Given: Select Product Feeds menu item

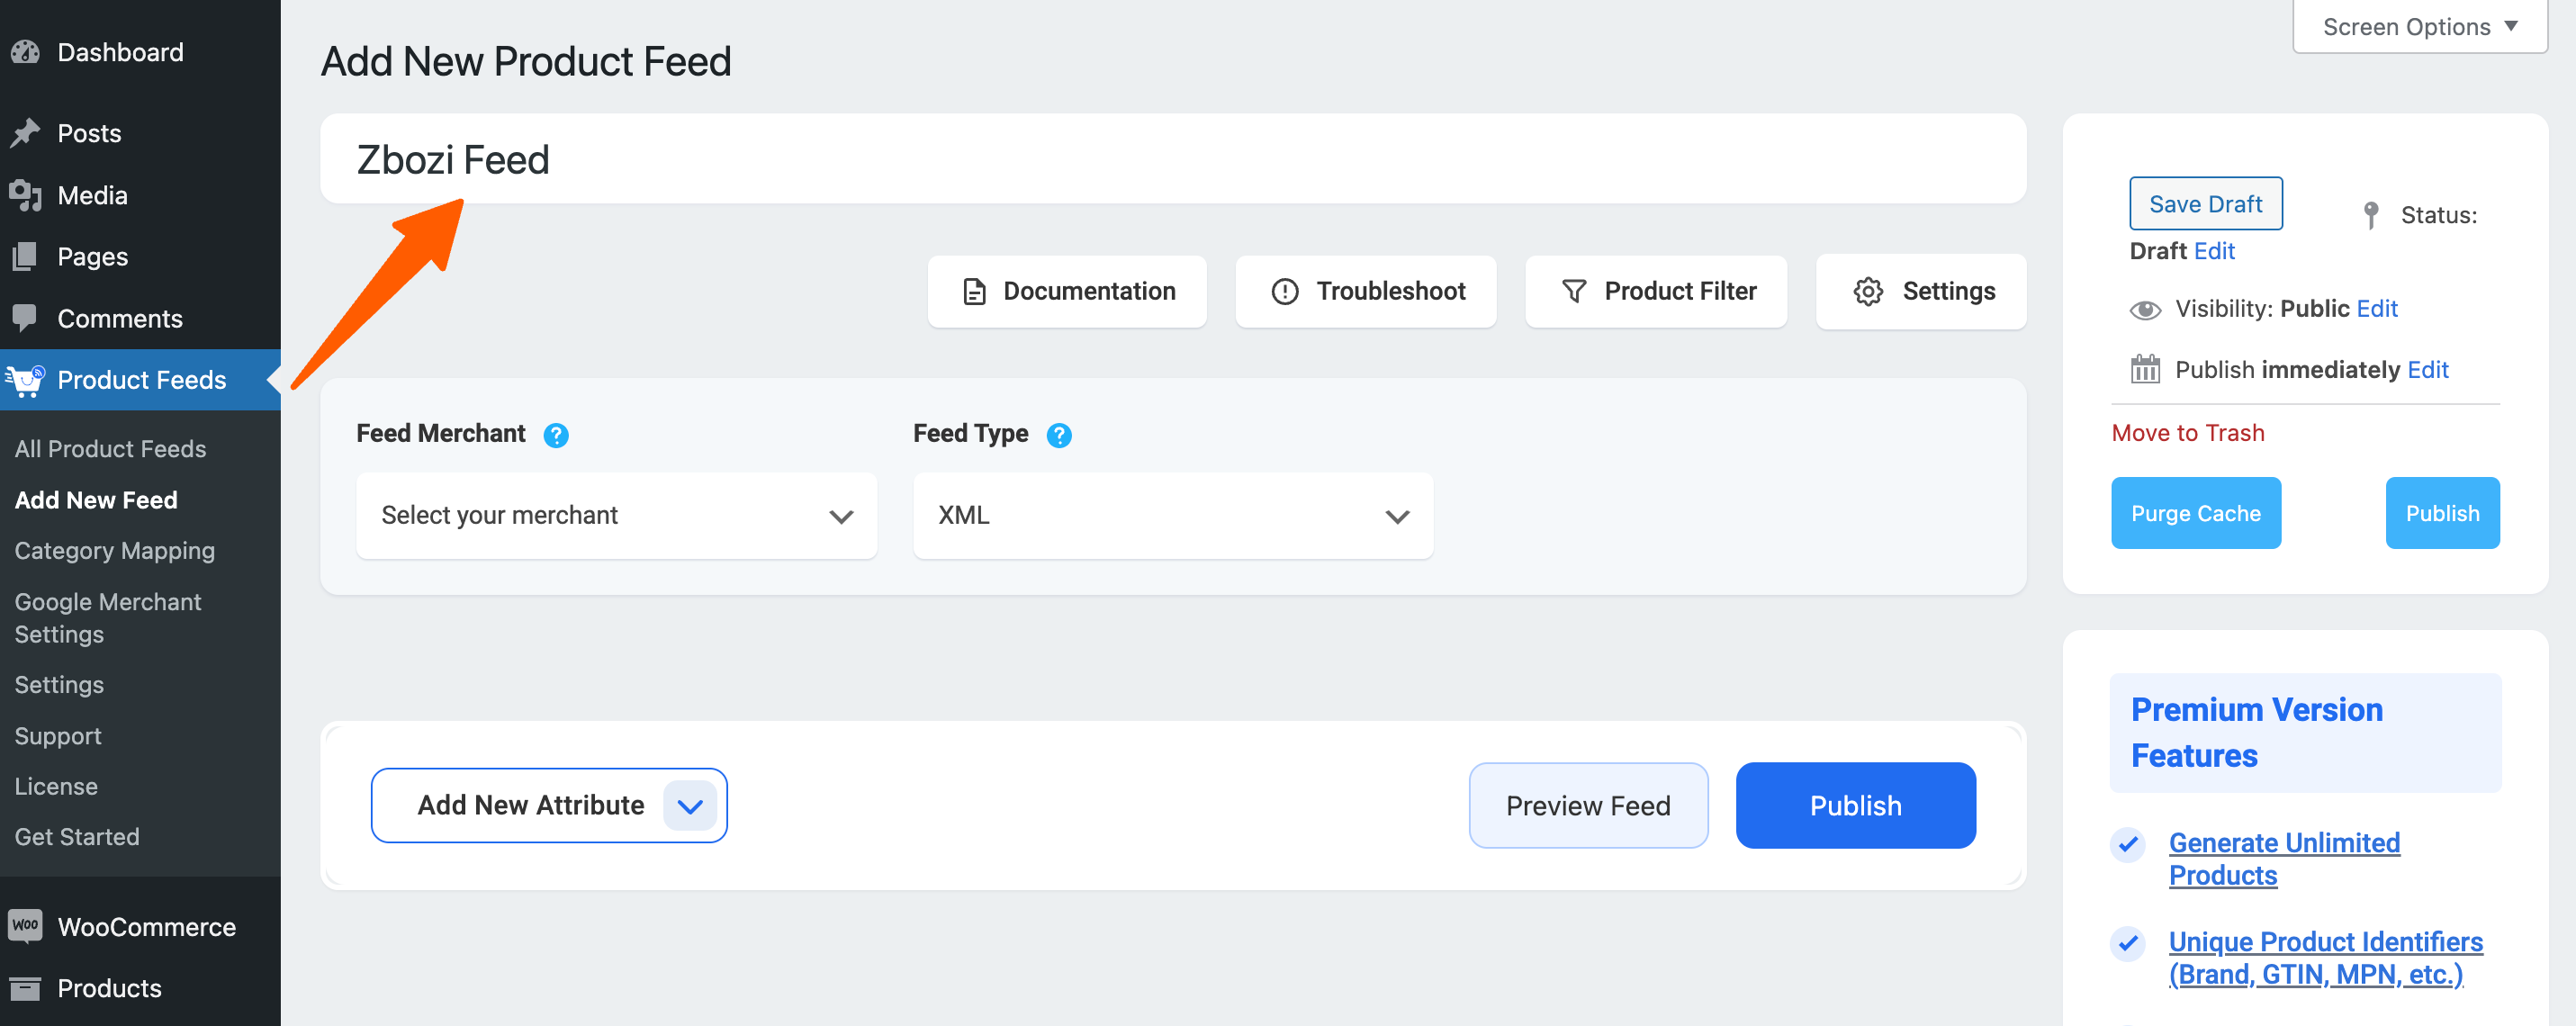Looking at the screenshot, I should (x=141, y=380).
